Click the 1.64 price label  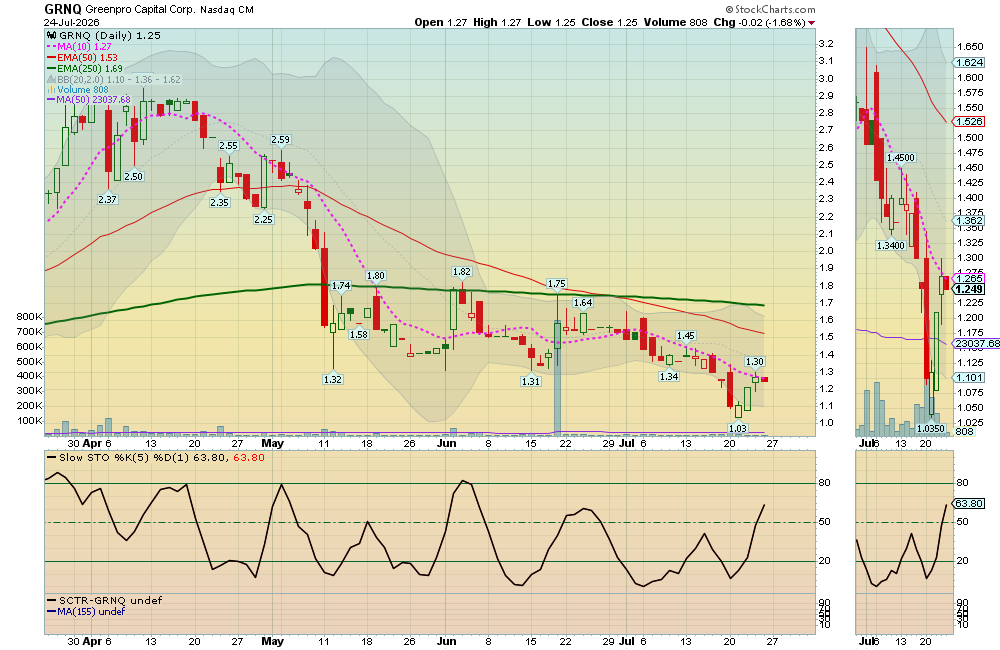[583, 303]
